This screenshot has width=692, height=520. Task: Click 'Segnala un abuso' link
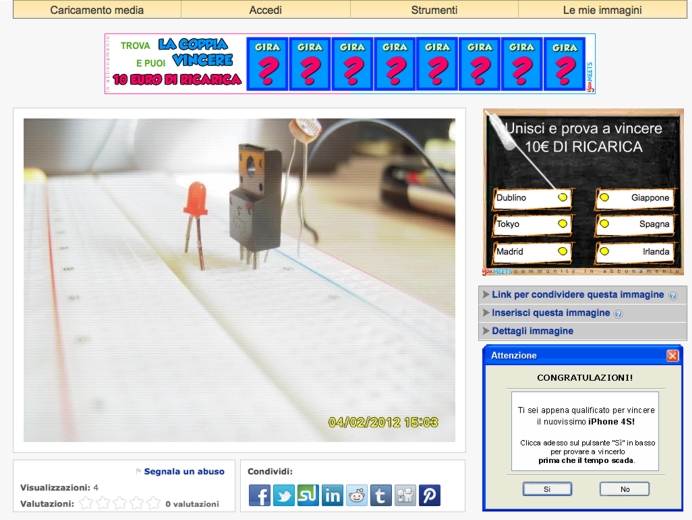click(184, 471)
